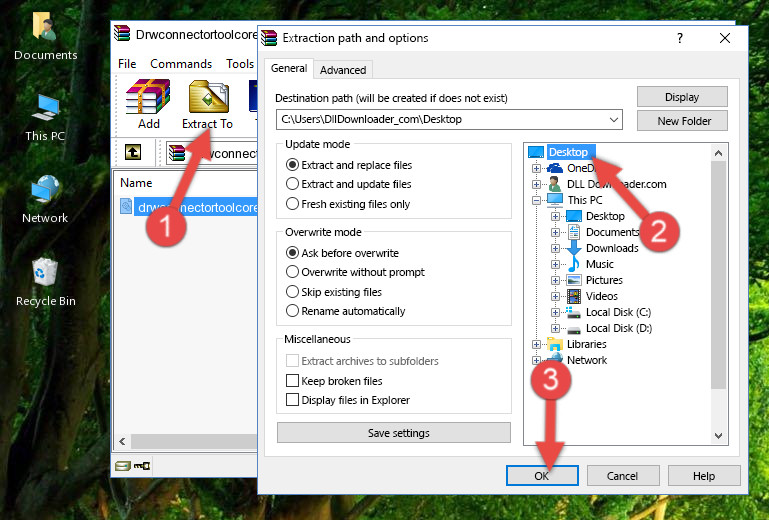Click OK to start extraction
769x520 pixels.
[542, 476]
